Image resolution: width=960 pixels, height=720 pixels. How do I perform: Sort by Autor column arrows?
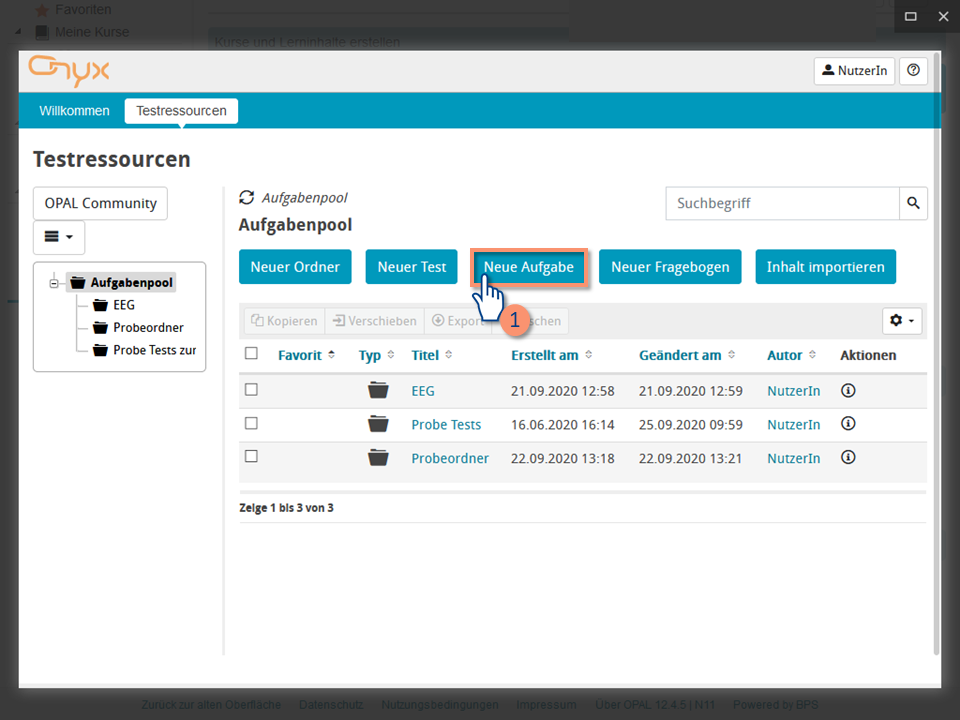click(812, 354)
